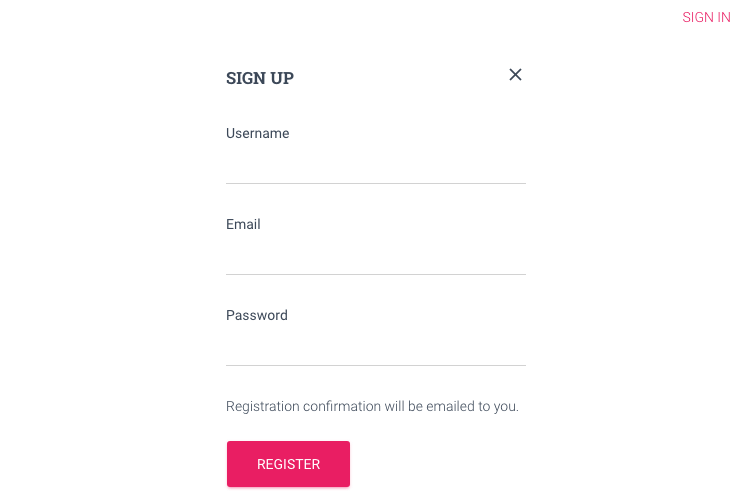Click the Password label text
The image size is (750, 502).
point(256,315)
